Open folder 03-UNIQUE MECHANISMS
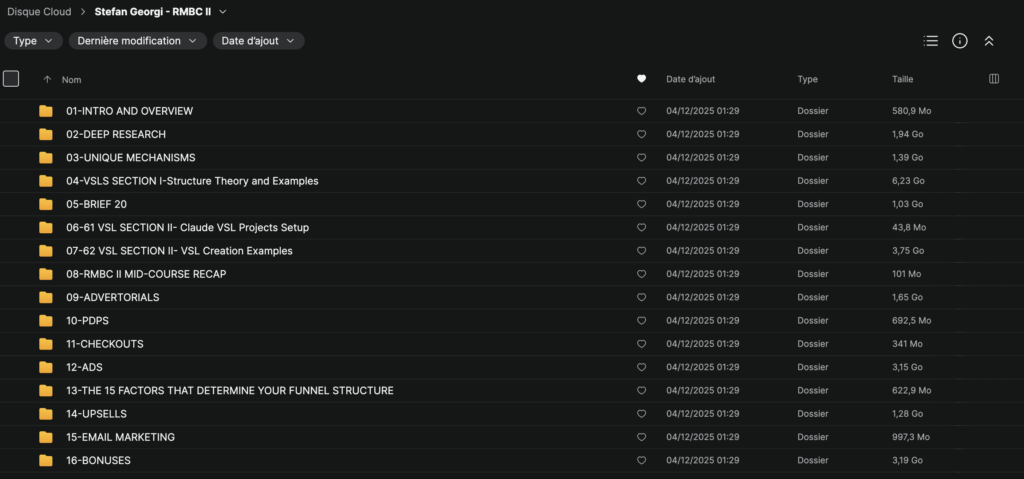Viewport: 1024px width, 479px height. point(131,157)
